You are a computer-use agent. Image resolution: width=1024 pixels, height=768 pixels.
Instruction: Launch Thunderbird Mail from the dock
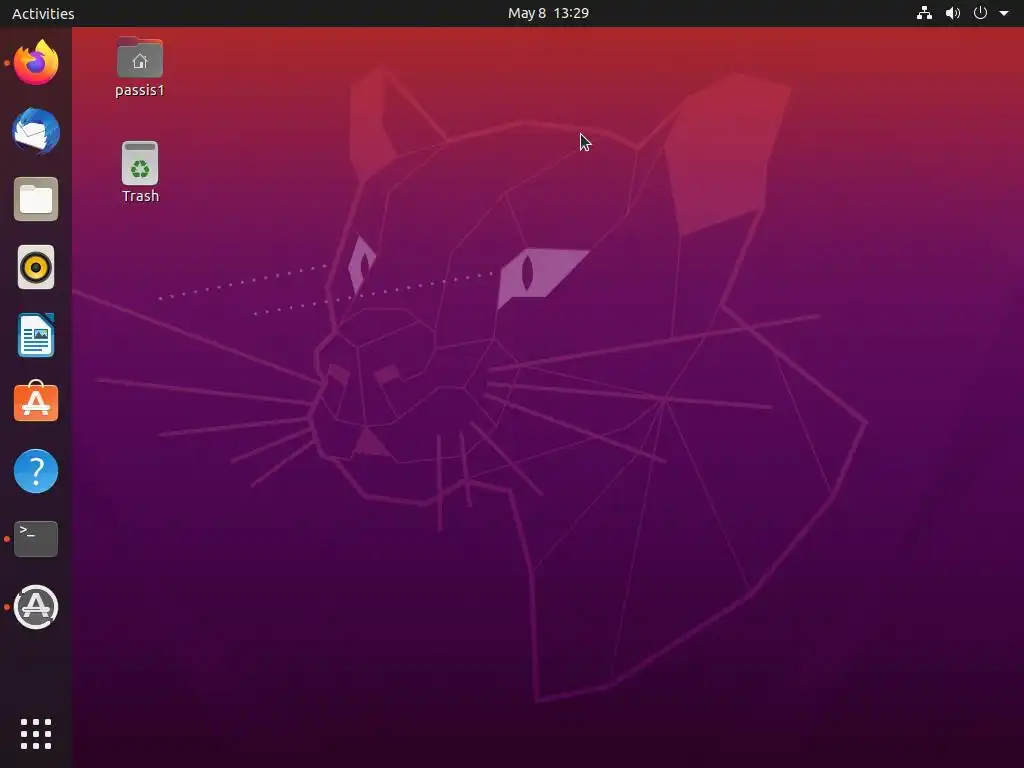[36, 131]
